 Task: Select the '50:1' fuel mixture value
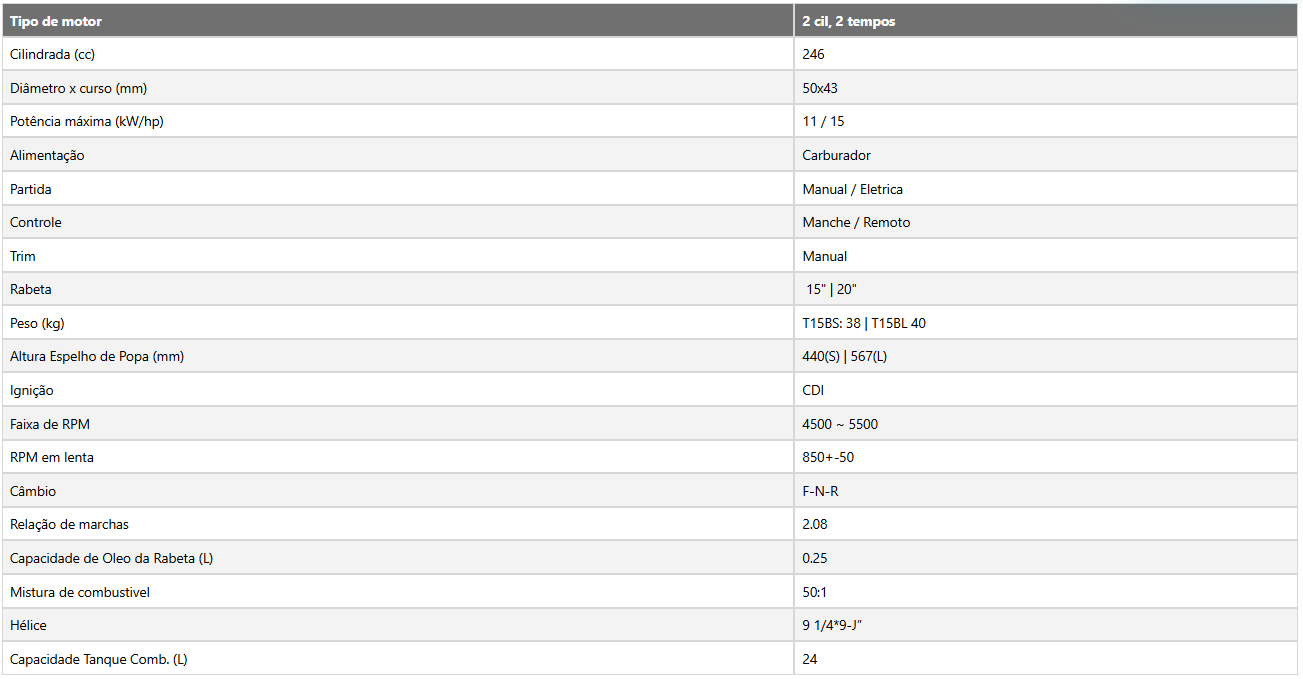click(814, 592)
